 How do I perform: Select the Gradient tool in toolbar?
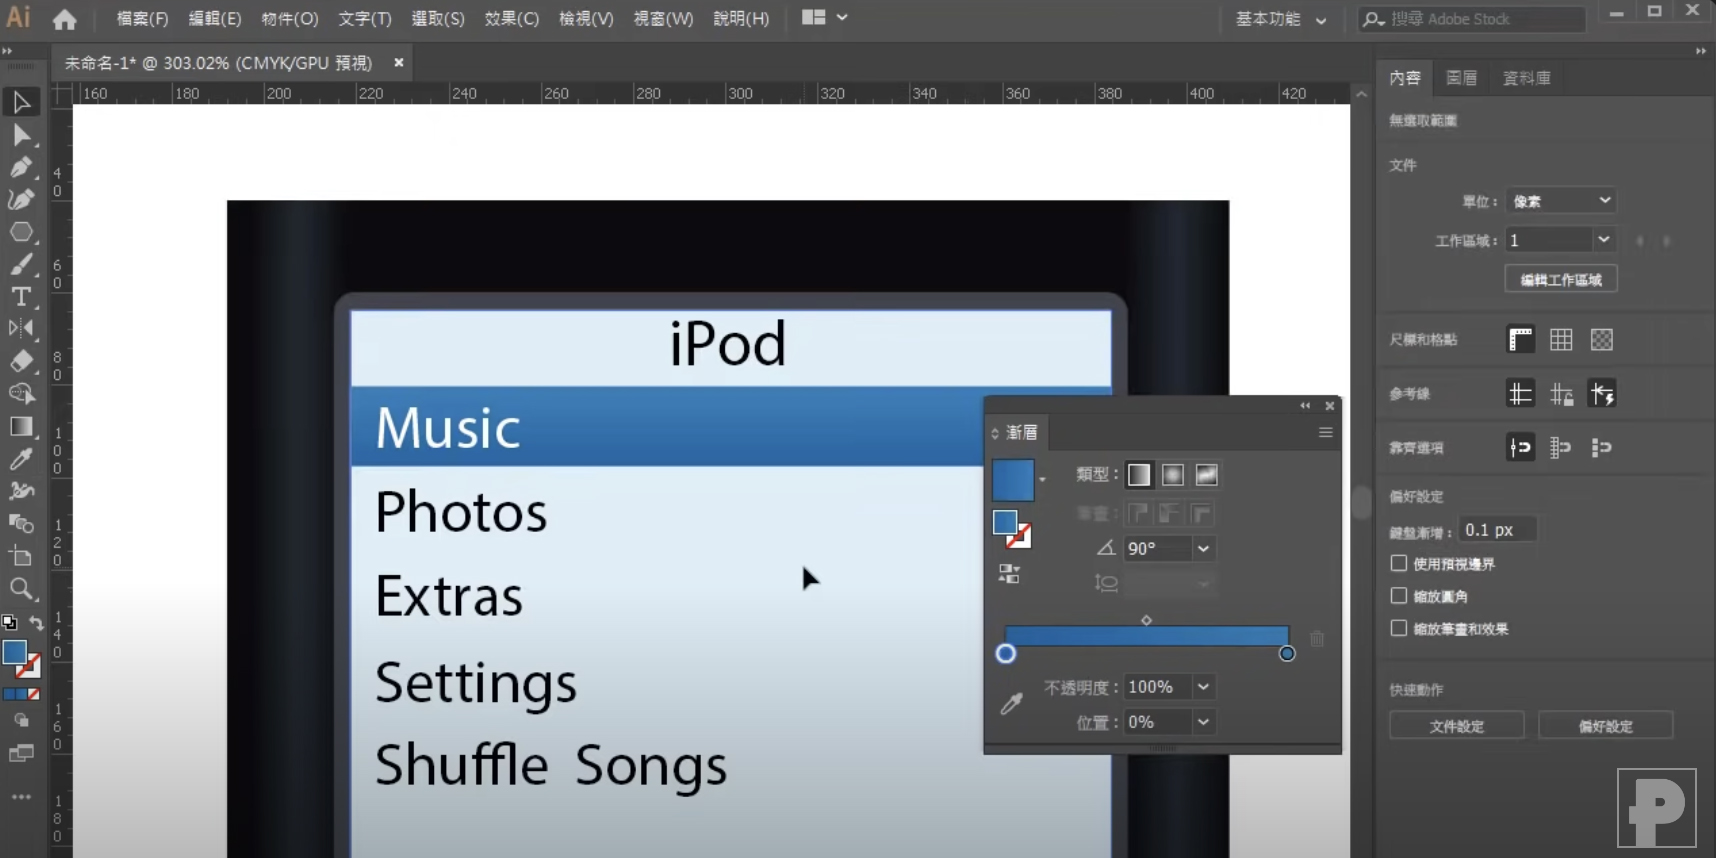(x=21, y=426)
